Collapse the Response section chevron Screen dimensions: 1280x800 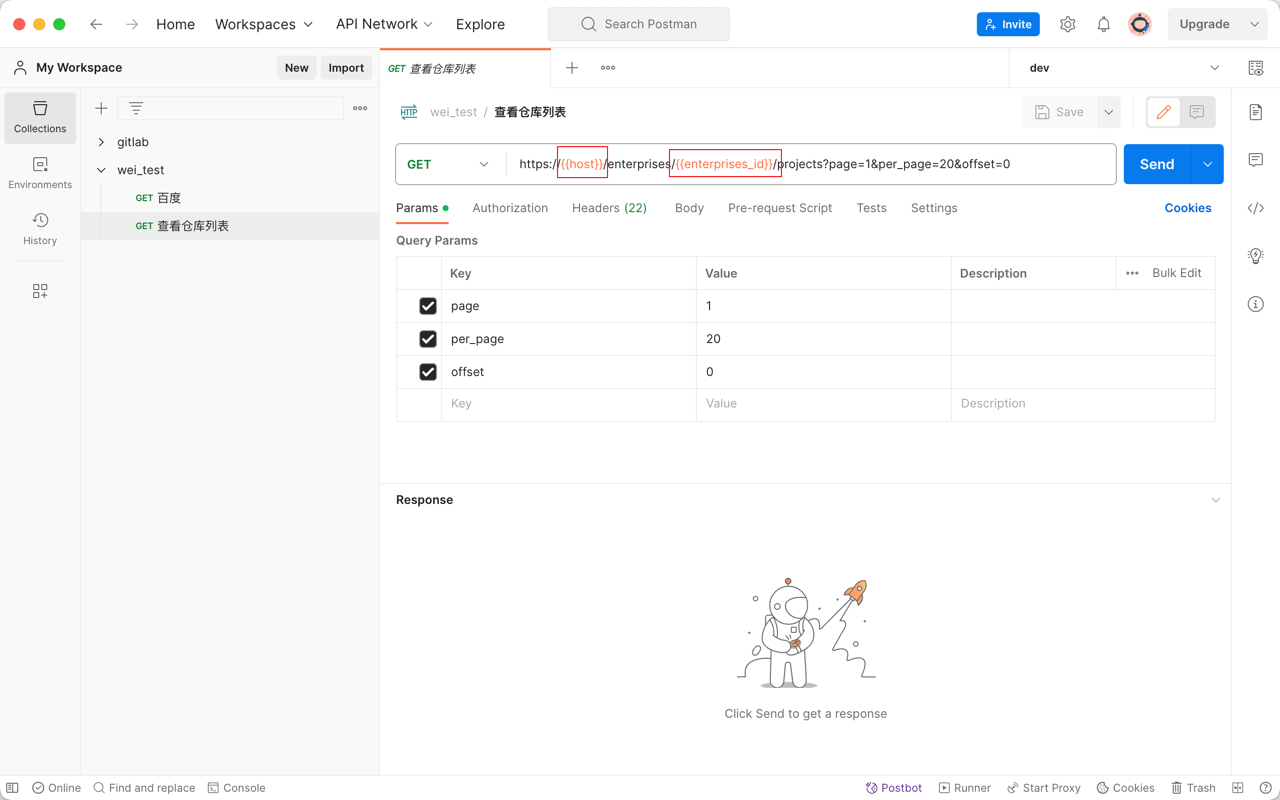[x=1215, y=500]
